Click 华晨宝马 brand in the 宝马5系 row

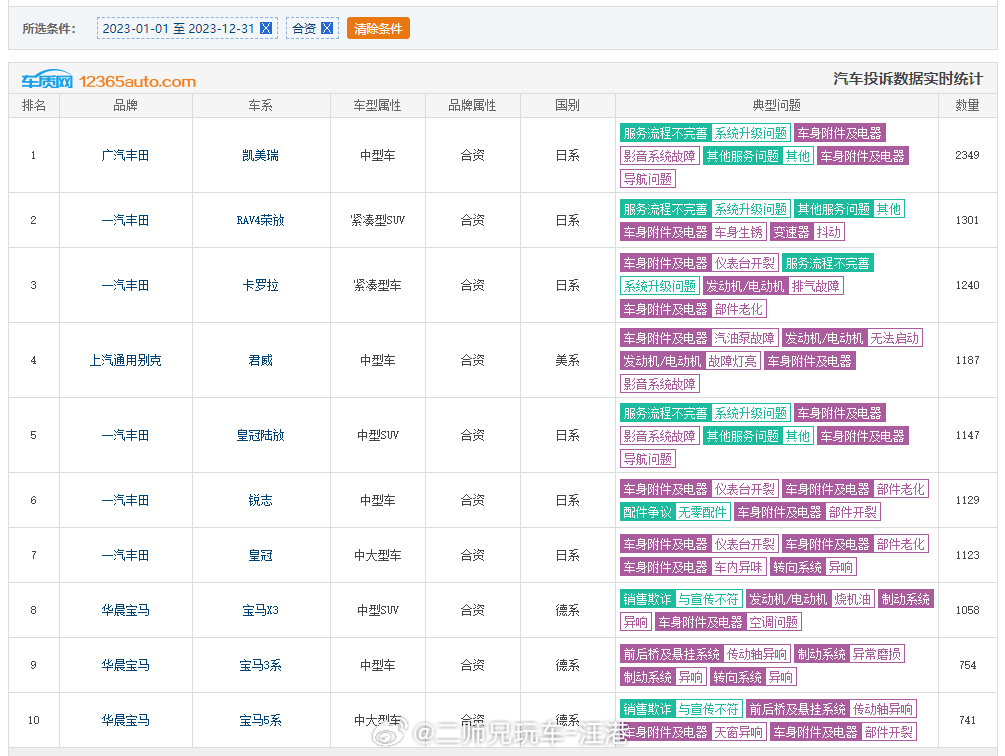coord(126,720)
